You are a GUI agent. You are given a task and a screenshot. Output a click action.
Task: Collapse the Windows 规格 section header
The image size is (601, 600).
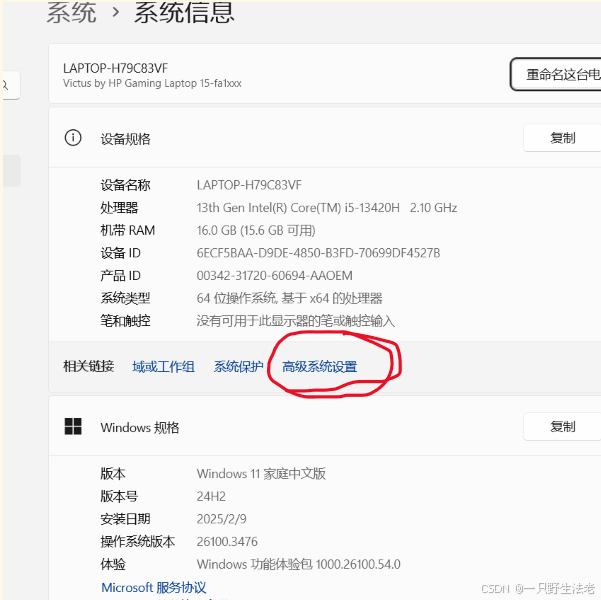click(325, 426)
